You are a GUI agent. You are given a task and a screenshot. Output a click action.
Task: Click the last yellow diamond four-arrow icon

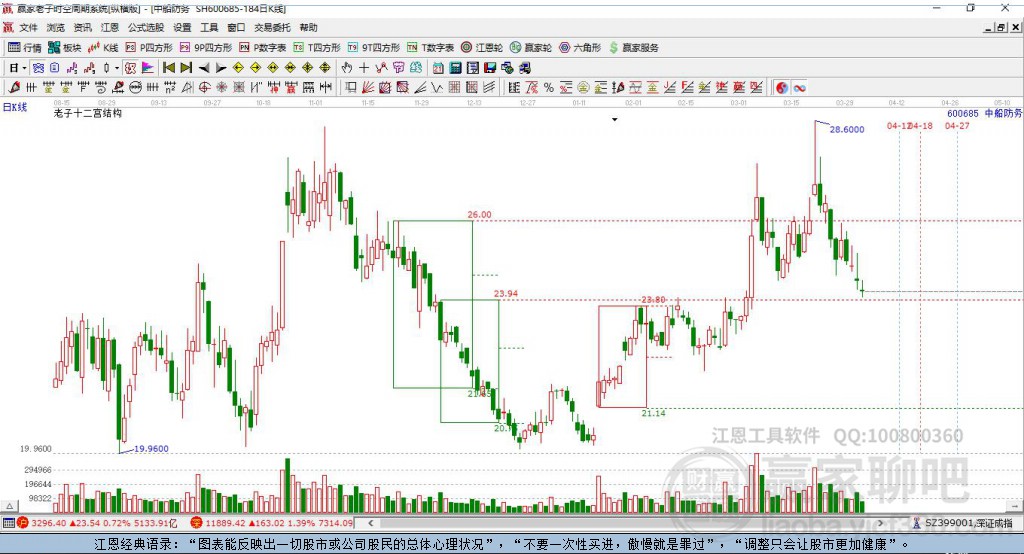[x=325, y=67]
